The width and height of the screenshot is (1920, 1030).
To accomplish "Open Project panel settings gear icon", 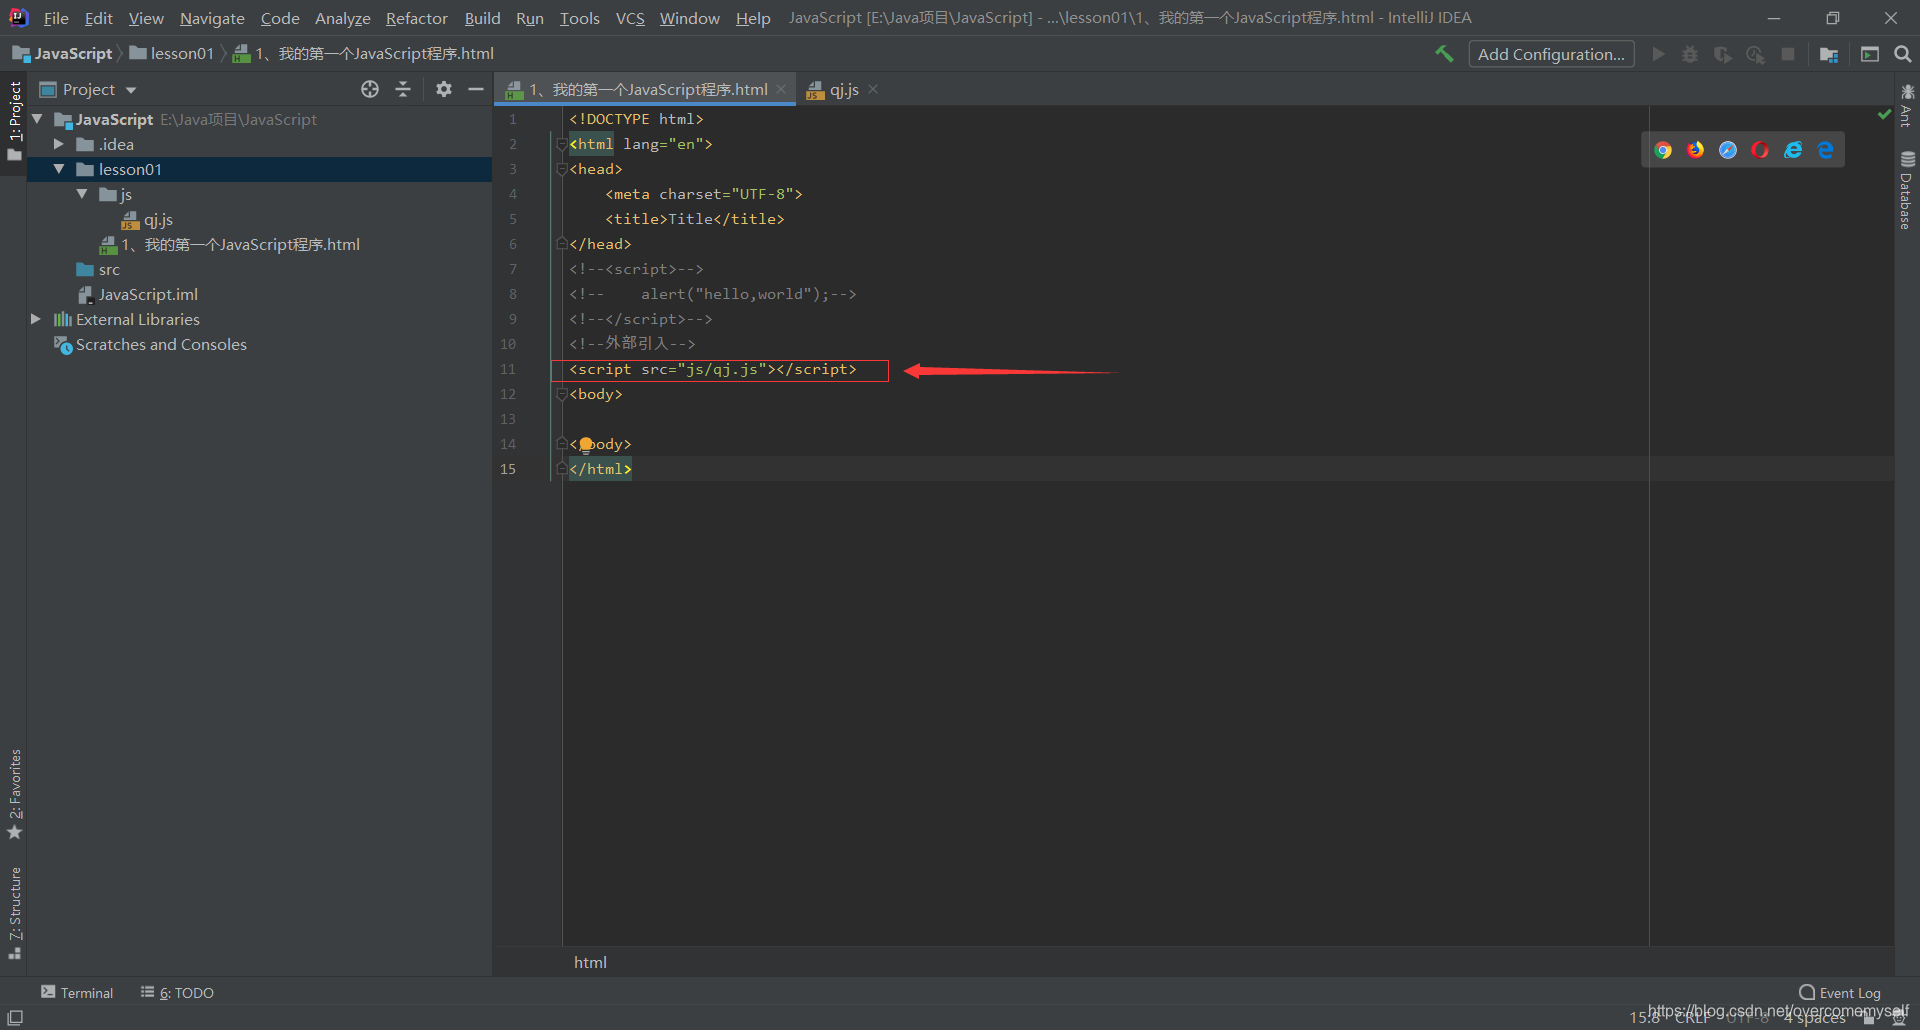I will [444, 89].
